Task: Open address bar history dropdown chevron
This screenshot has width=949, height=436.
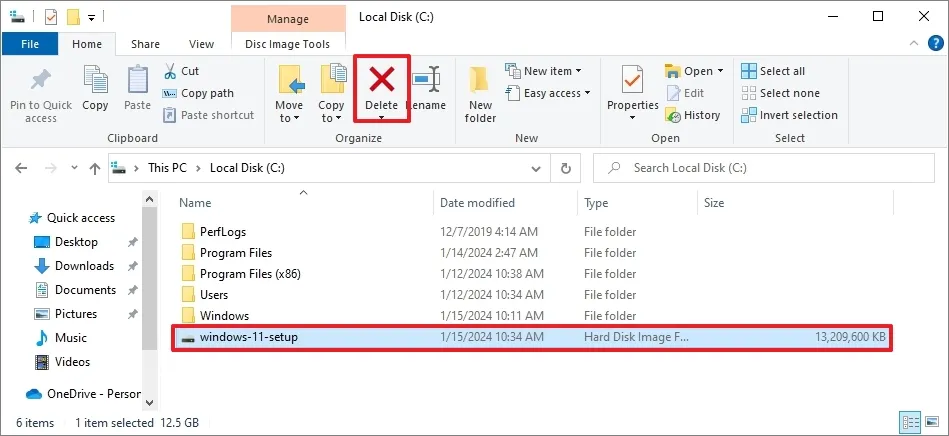Action: point(536,168)
